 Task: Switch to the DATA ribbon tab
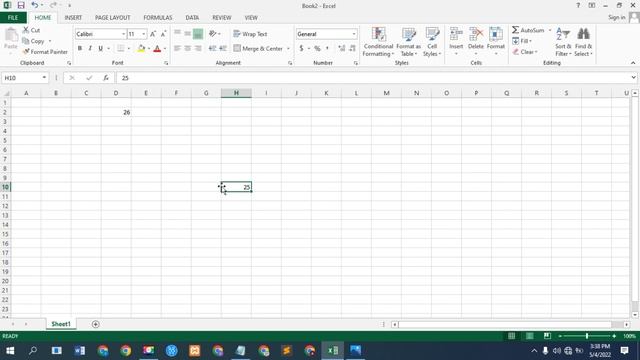pos(192,18)
